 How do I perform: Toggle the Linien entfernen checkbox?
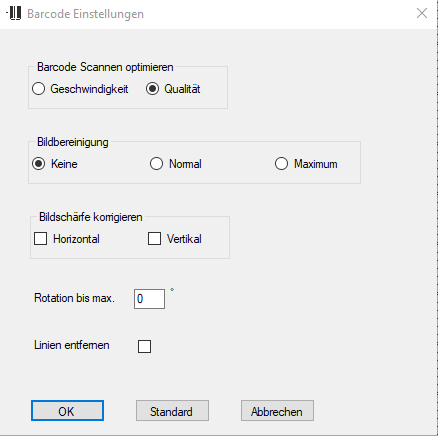(x=144, y=346)
